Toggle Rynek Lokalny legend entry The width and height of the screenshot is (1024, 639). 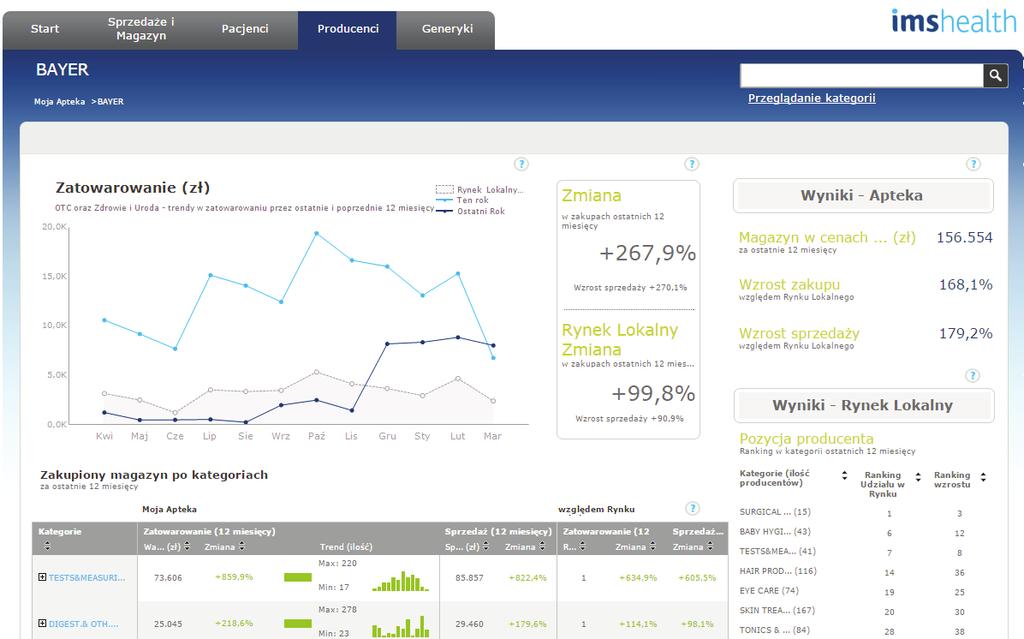479,189
